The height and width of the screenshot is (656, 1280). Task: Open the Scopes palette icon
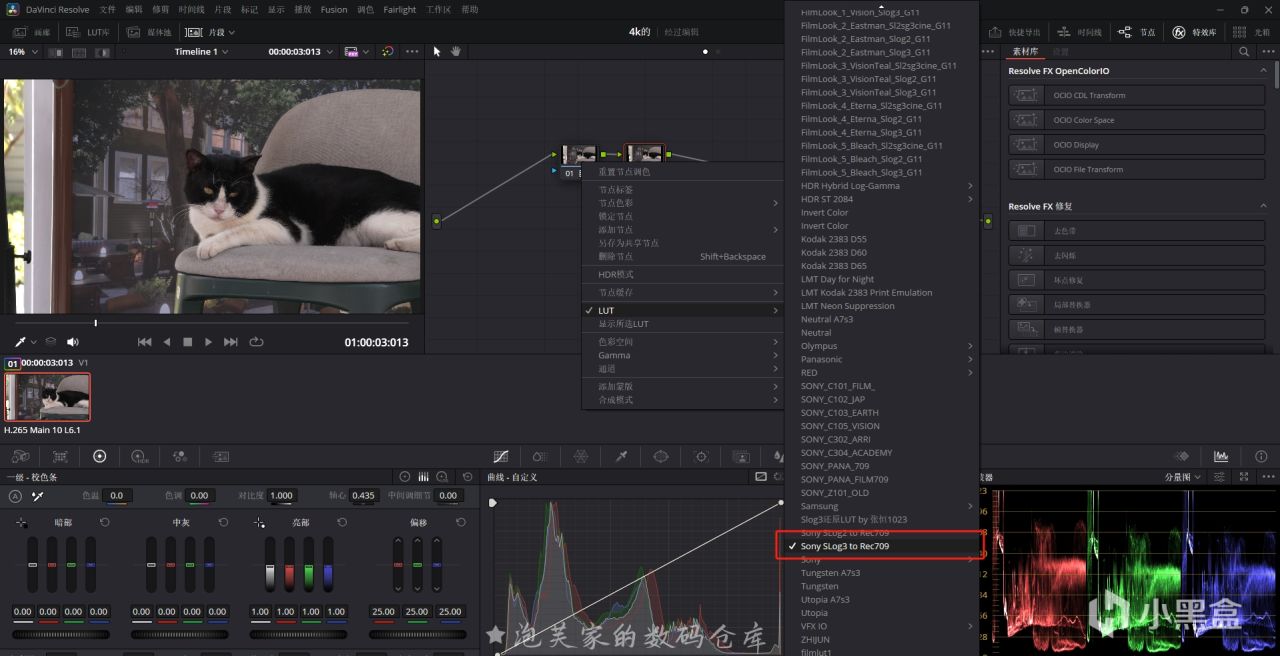point(1221,456)
